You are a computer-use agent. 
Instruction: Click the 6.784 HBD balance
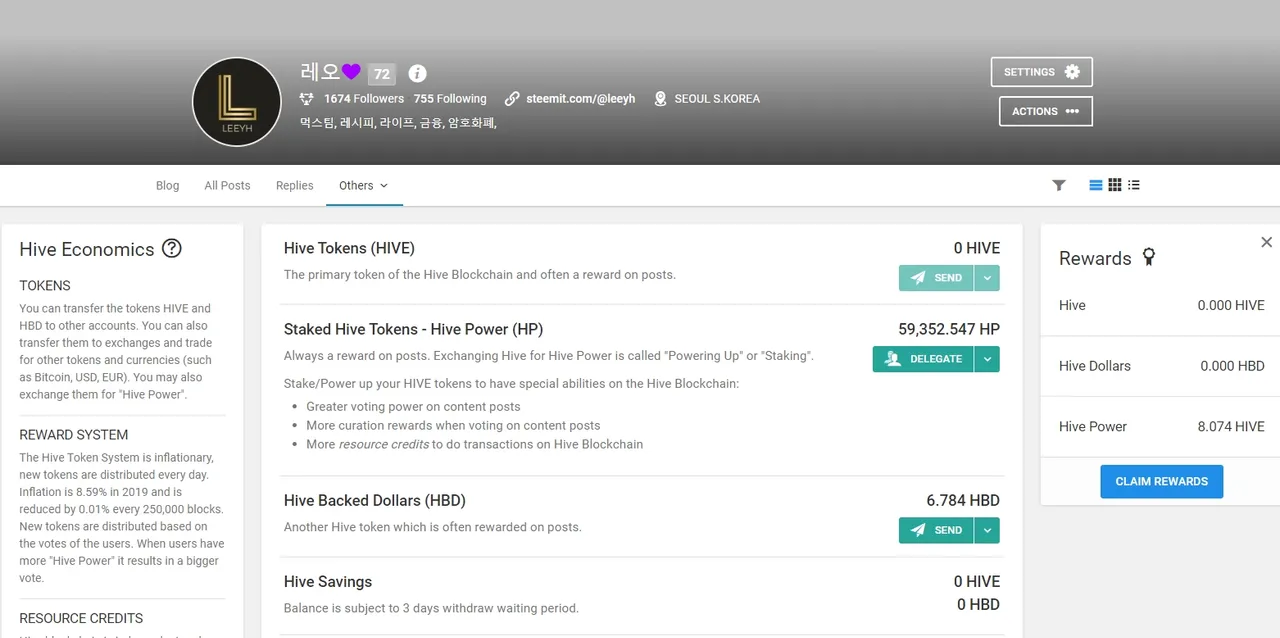pos(963,500)
